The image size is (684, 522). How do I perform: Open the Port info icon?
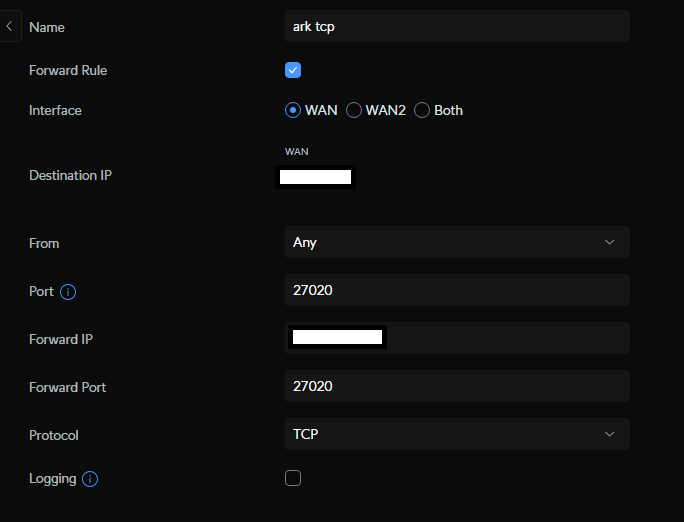68,292
